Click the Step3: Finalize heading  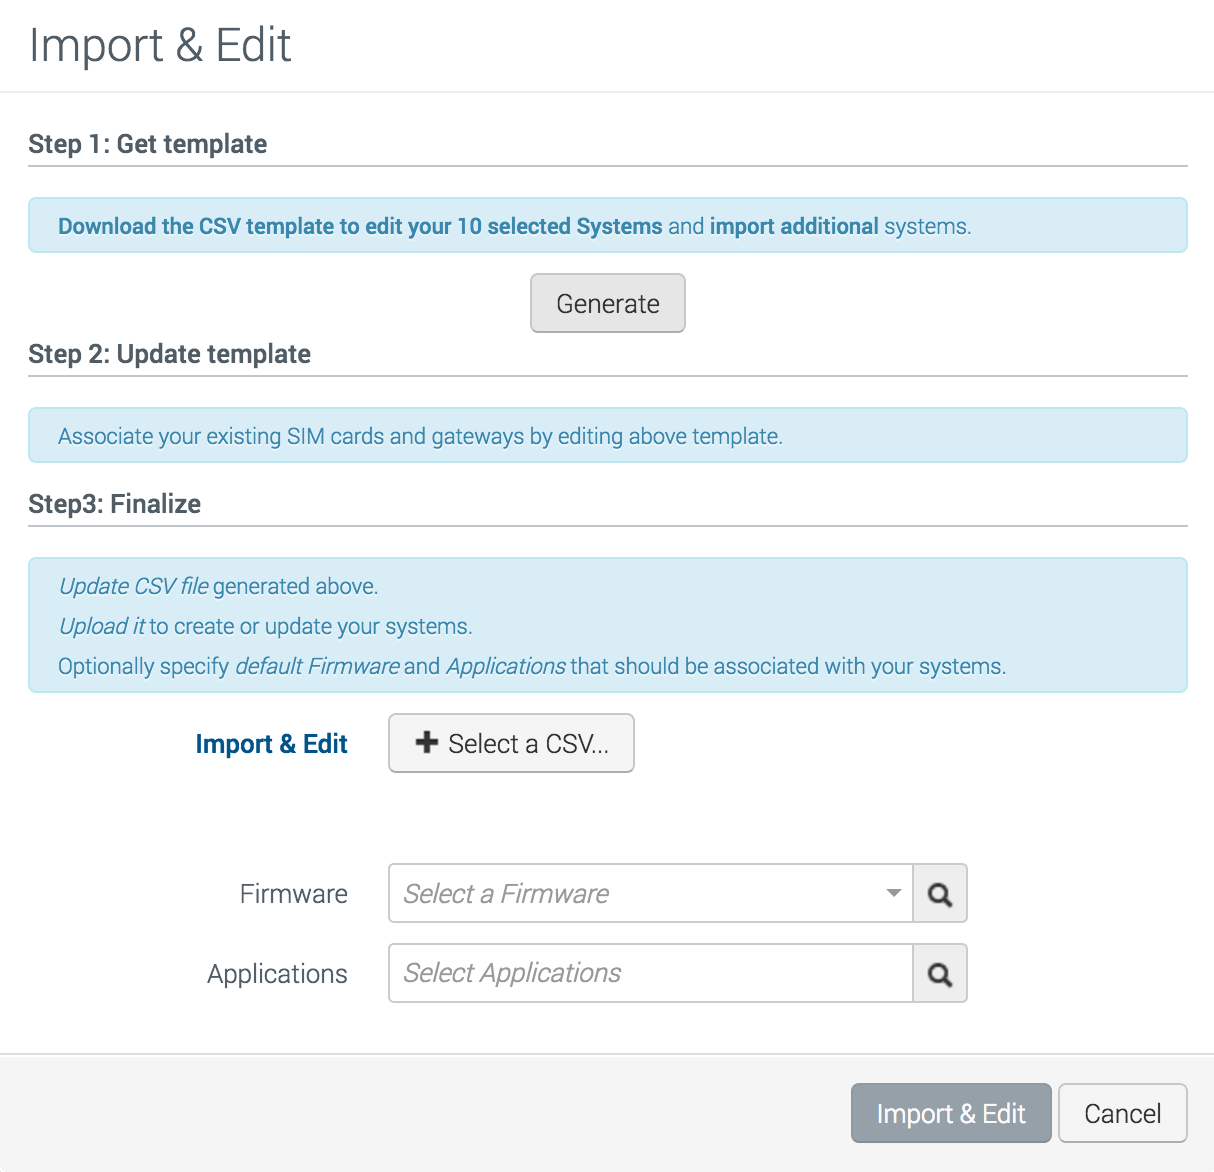coord(115,504)
